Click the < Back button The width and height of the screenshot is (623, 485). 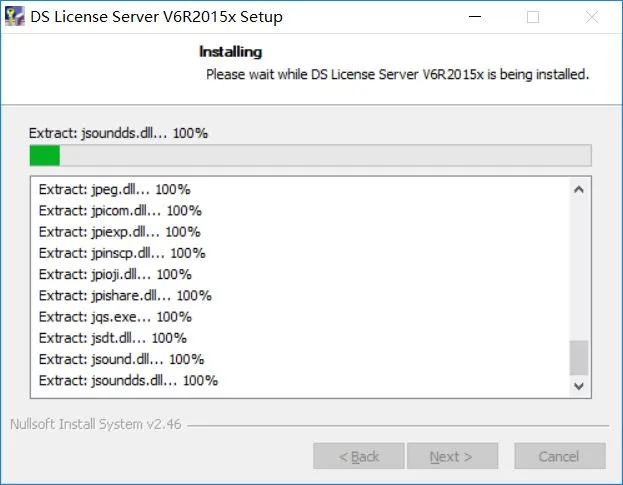click(x=359, y=456)
